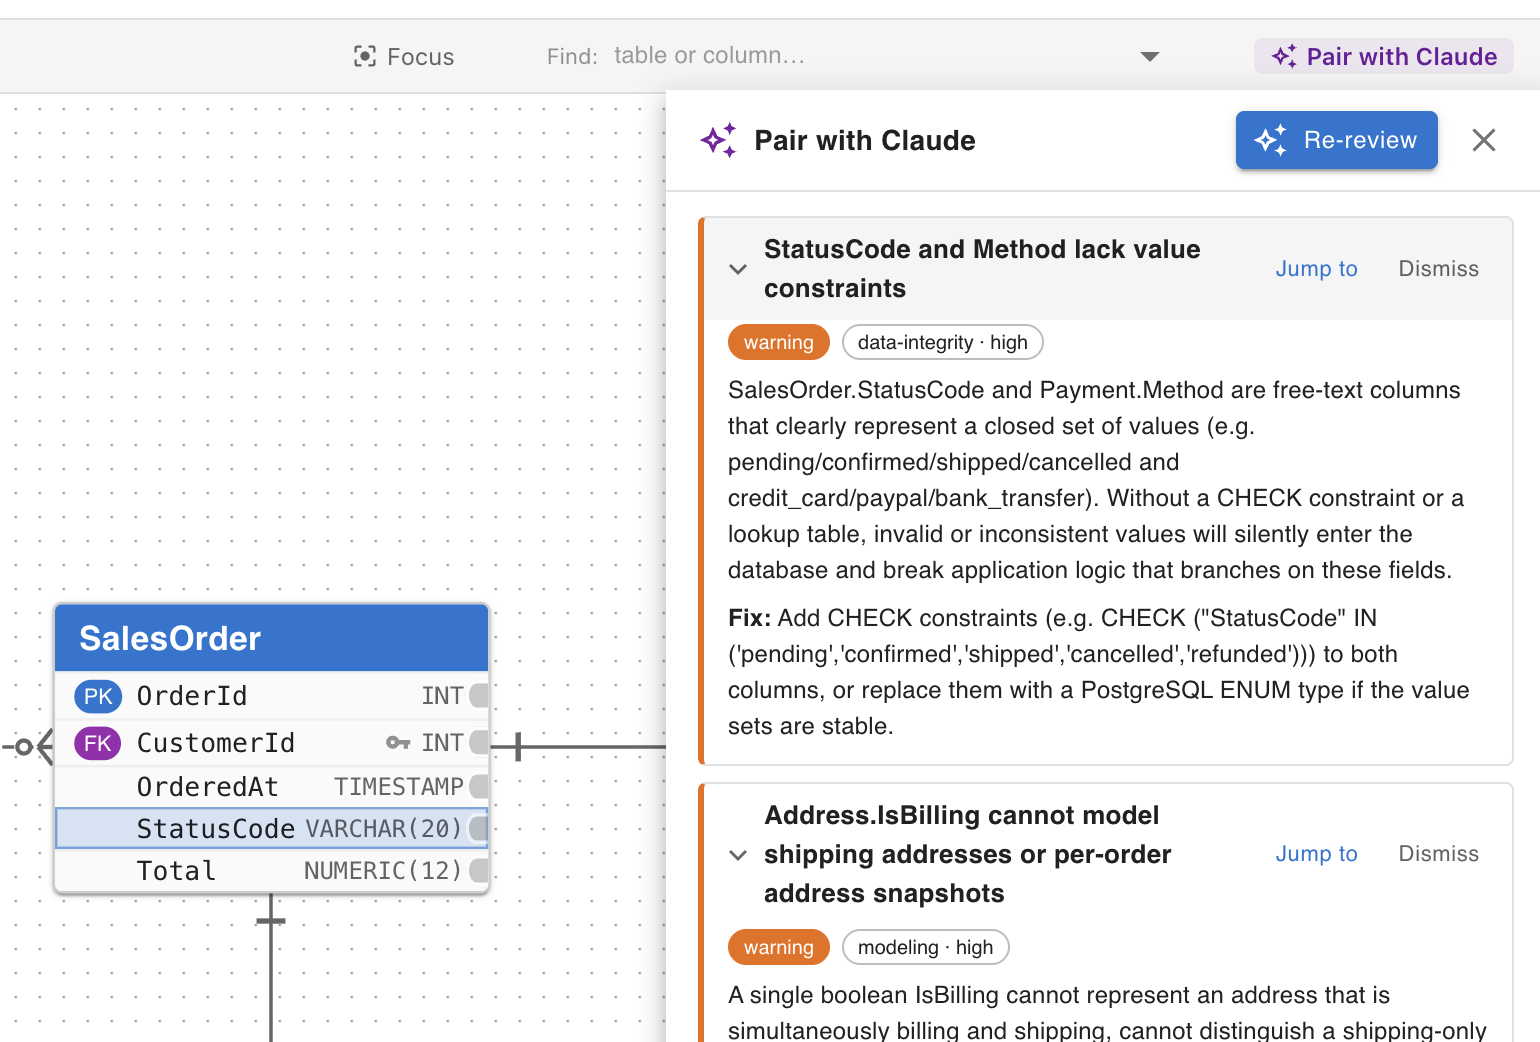
Task: Click the warning badge under Address.IsBilling finding
Action: click(x=779, y=947)
